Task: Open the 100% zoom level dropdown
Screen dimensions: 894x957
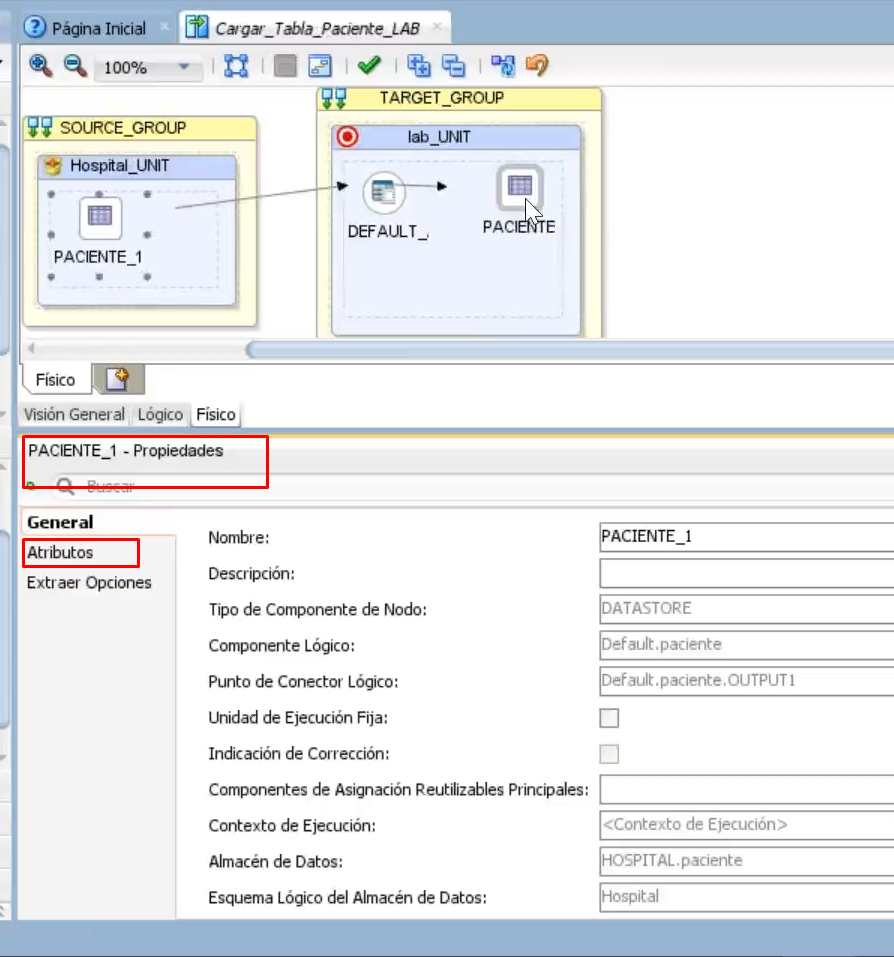Action: pyautogui.click(x=184, y=67)
